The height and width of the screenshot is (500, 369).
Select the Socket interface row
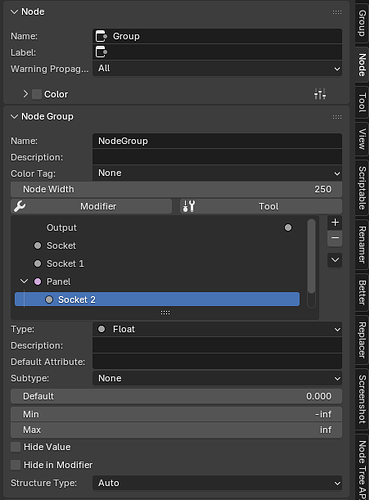pos(157,246)
